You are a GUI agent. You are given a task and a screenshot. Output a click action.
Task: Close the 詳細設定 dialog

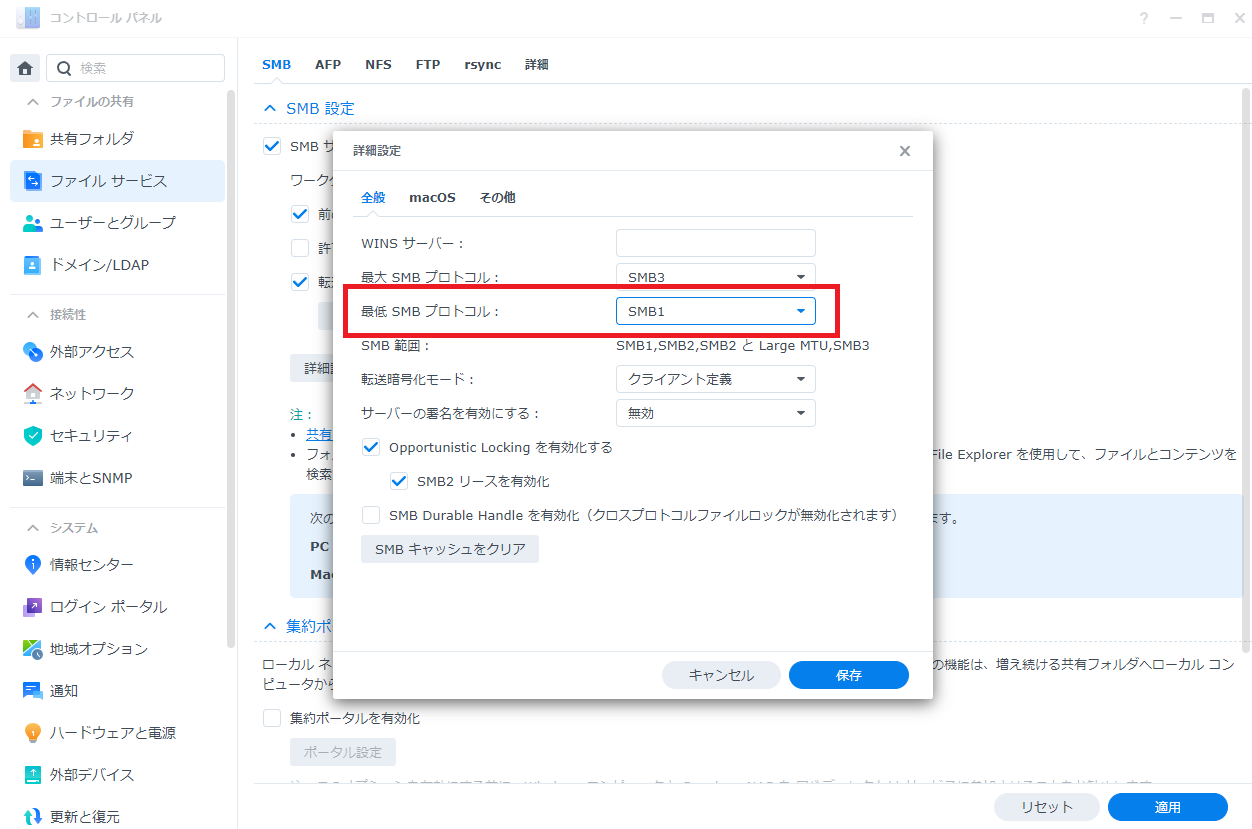click(905, 151)
